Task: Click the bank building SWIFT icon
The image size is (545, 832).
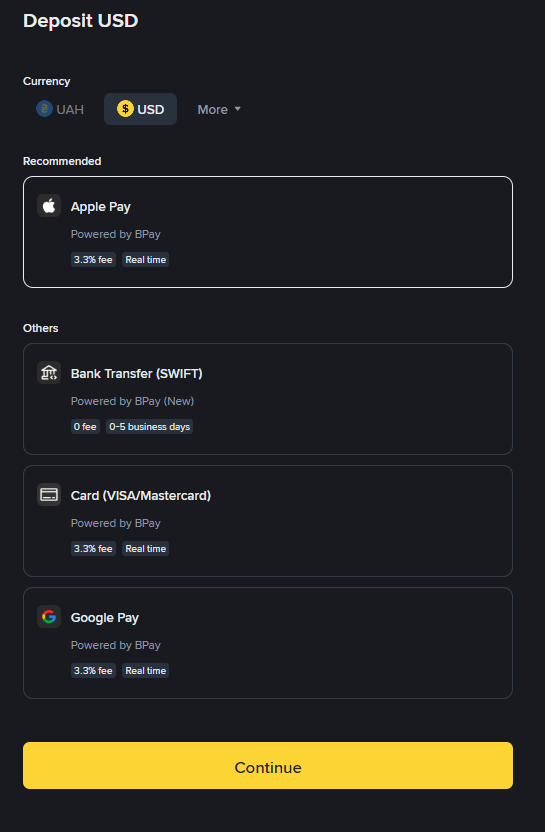Action: coord(49,372)
